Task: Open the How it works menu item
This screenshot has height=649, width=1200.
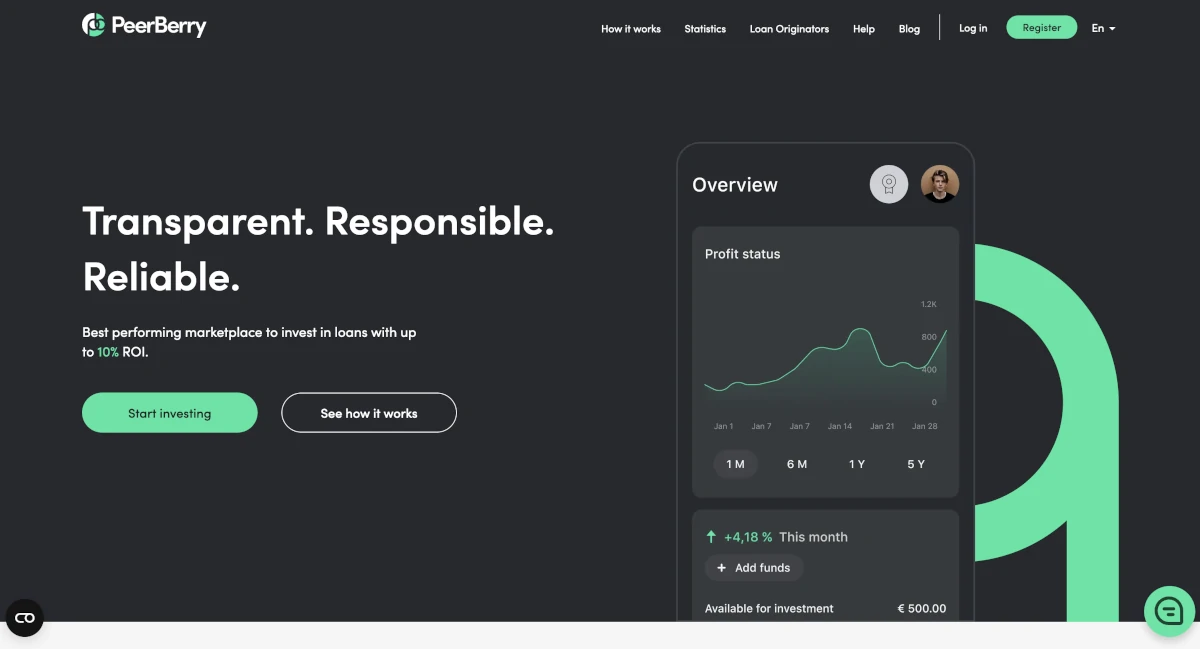Action: [631, 29]
